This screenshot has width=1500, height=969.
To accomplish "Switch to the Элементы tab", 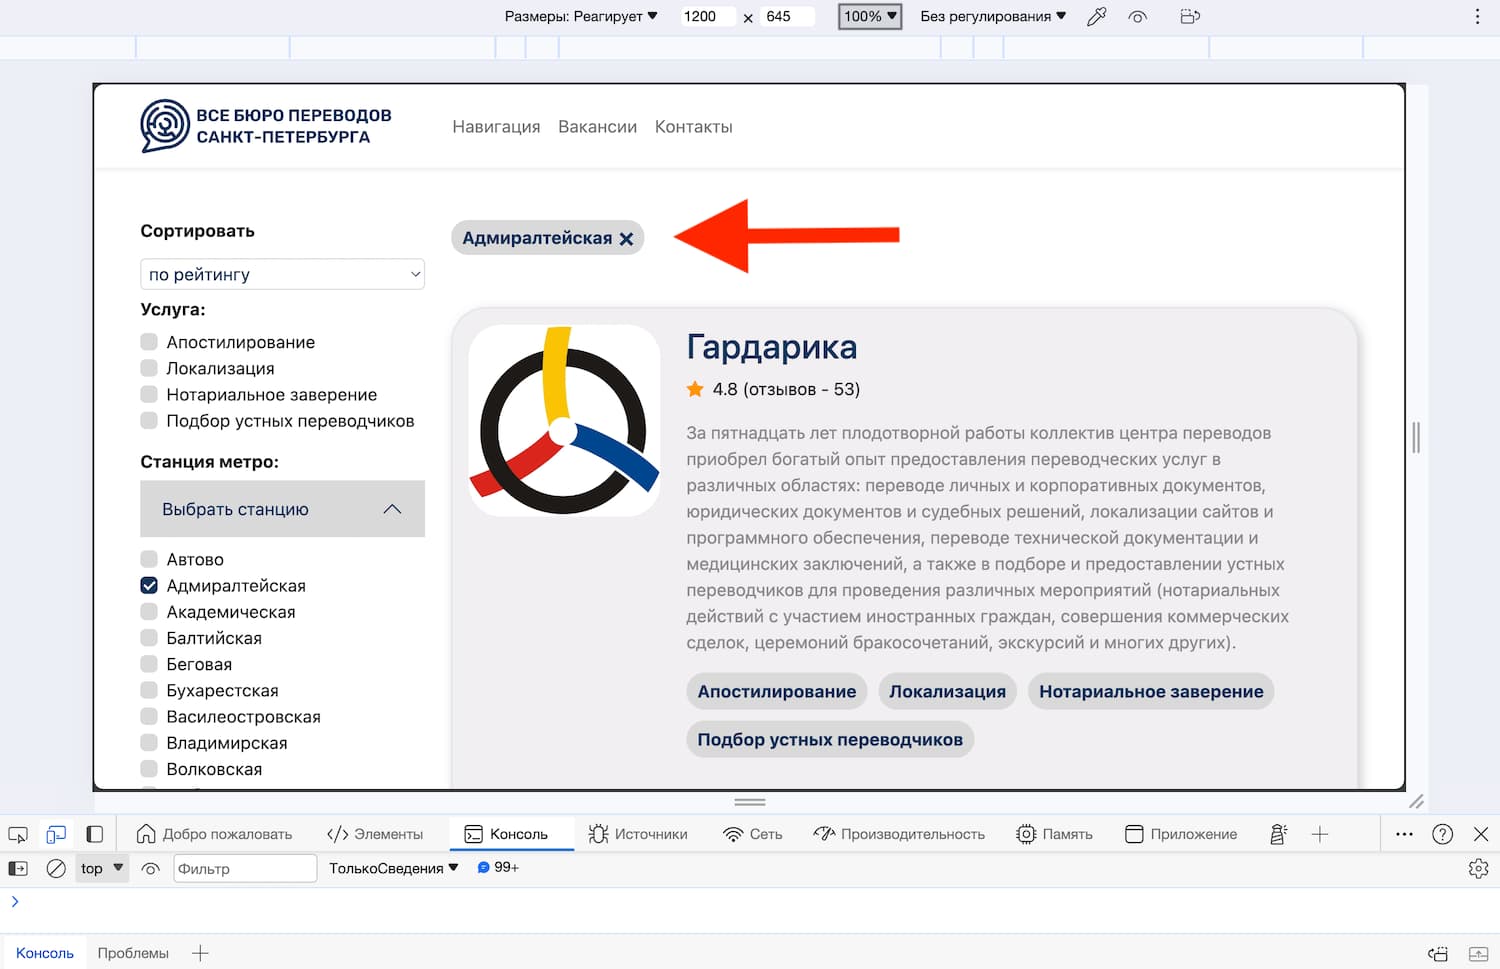I will (x=375, y=834).
